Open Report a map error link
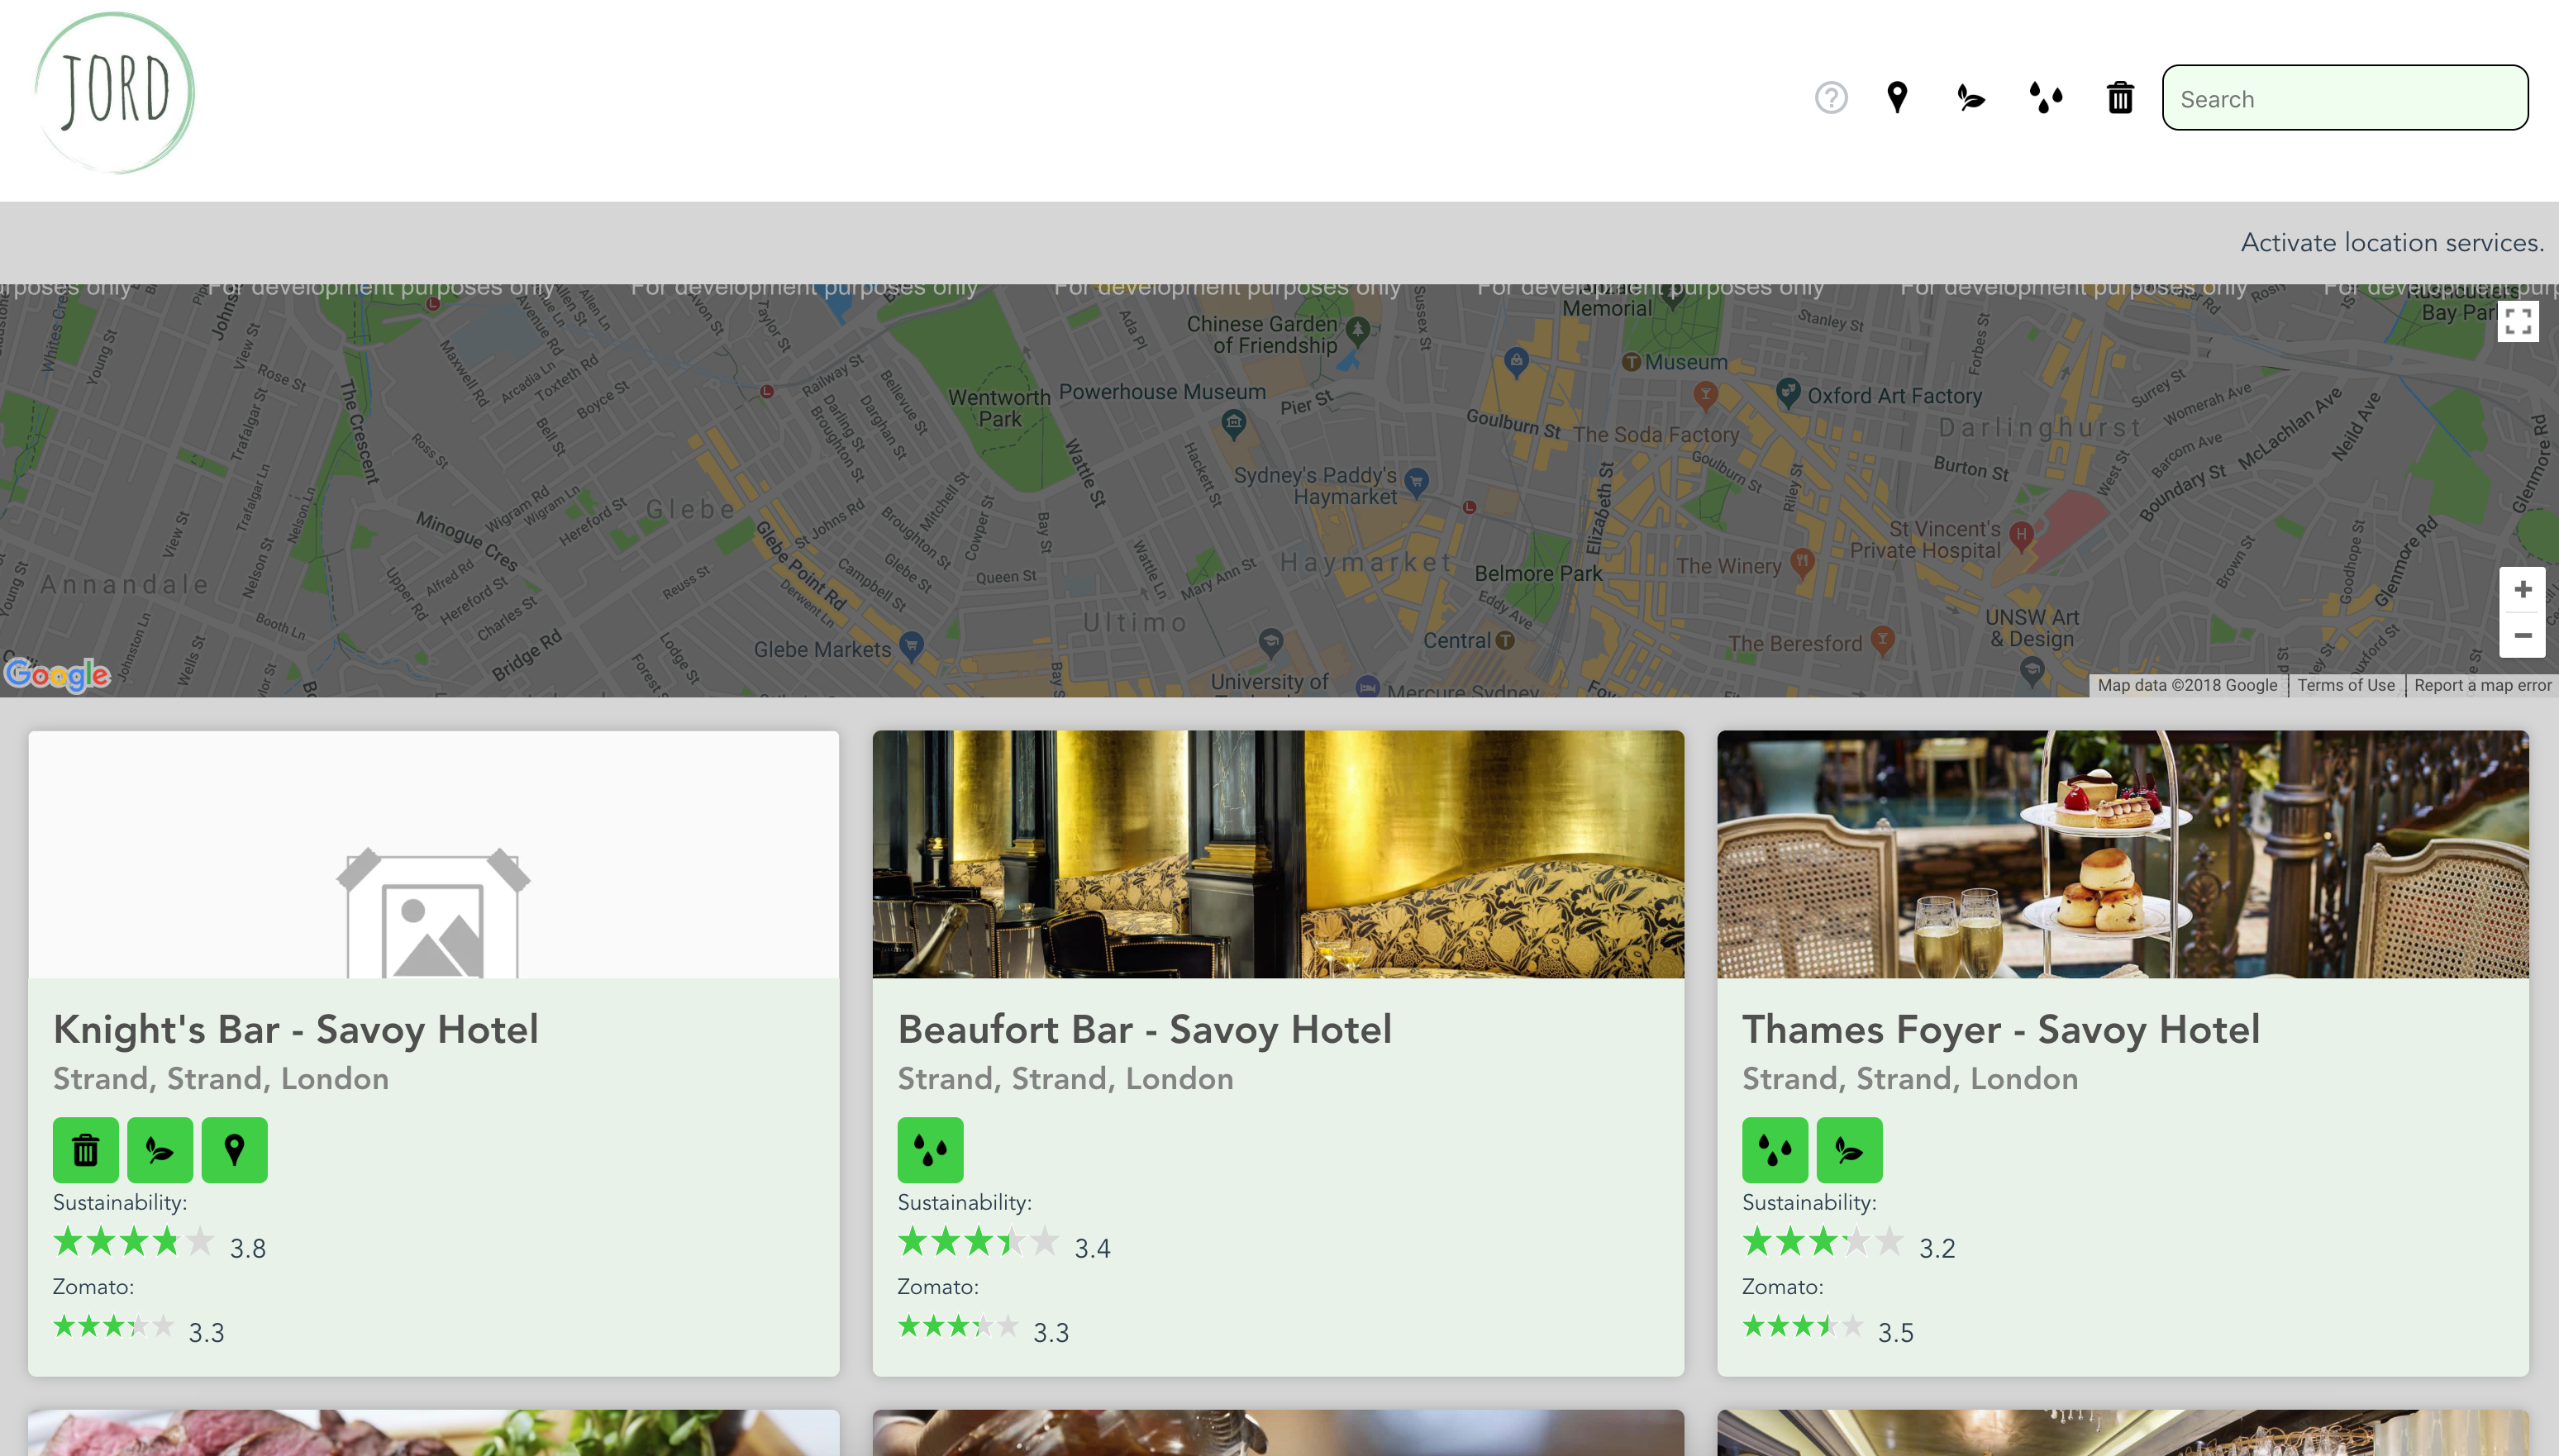 pyautogui.click(x=2482, y=685)
